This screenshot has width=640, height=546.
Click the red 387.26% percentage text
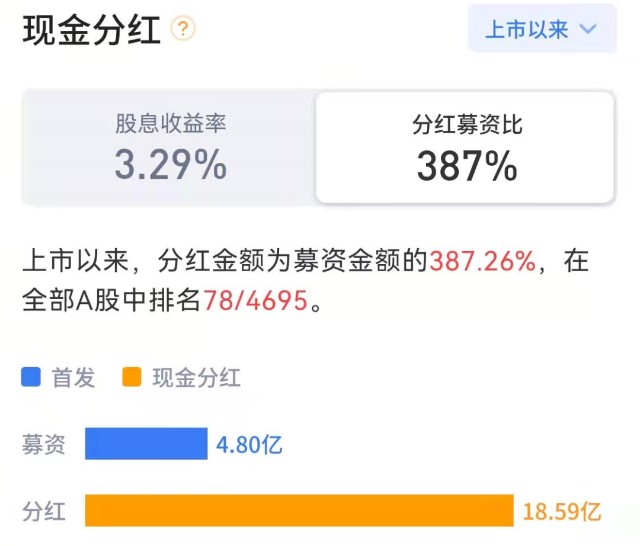click(484, 263)
